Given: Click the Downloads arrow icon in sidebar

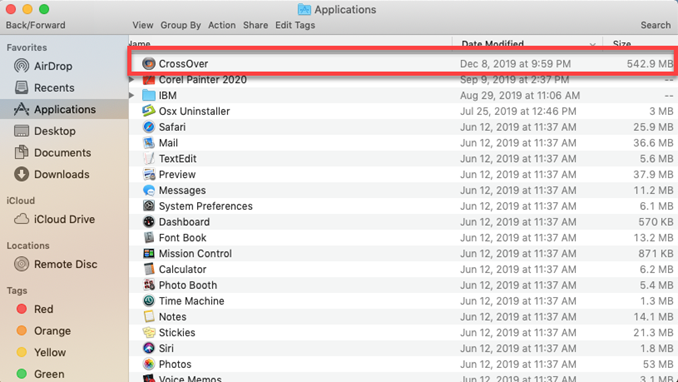Looking at the screenshot, I should click(x=21, y=174).
